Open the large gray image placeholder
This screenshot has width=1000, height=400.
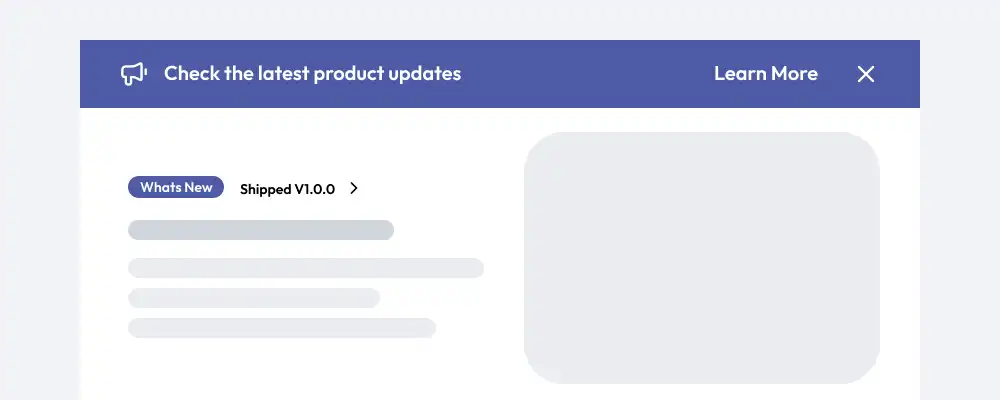tap(701, 257)
